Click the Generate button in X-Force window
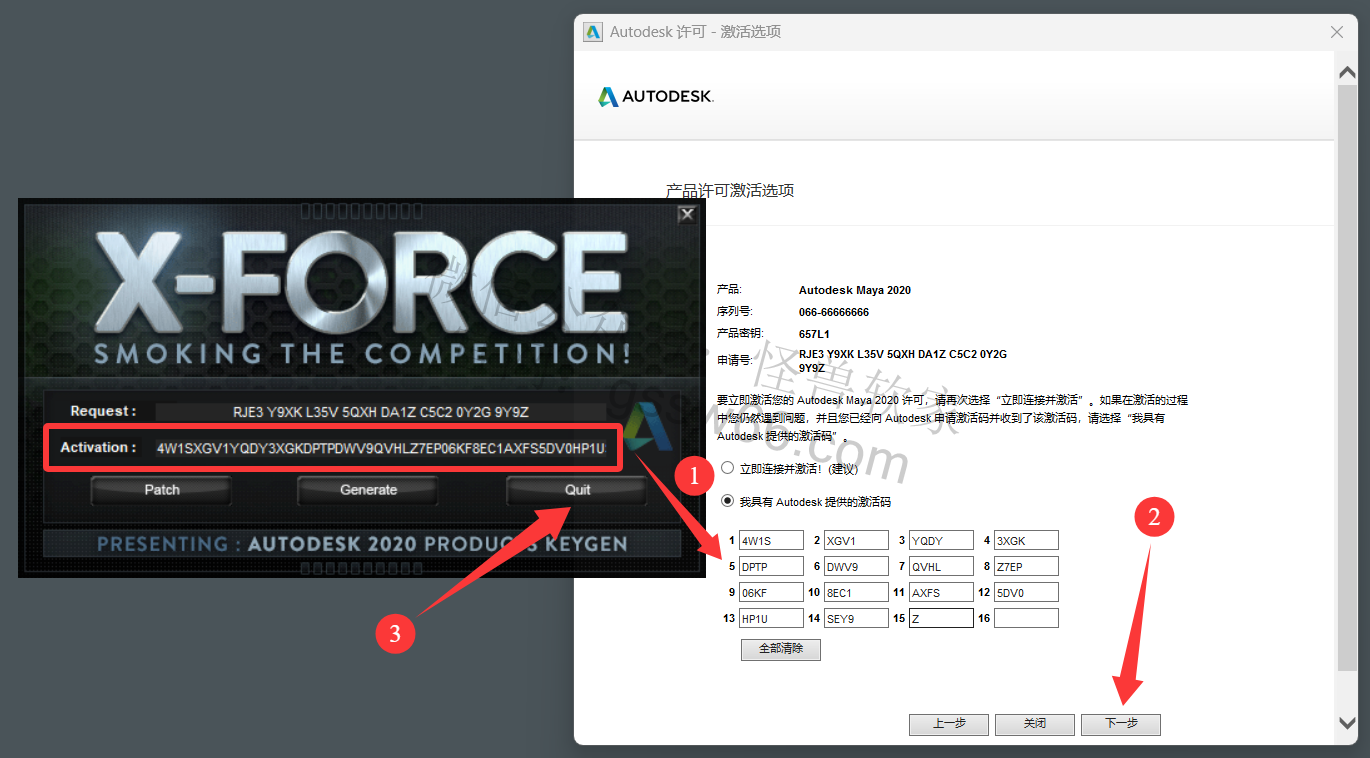The height and width of the screenshot is (758, 1370). (x=368, y=490)
